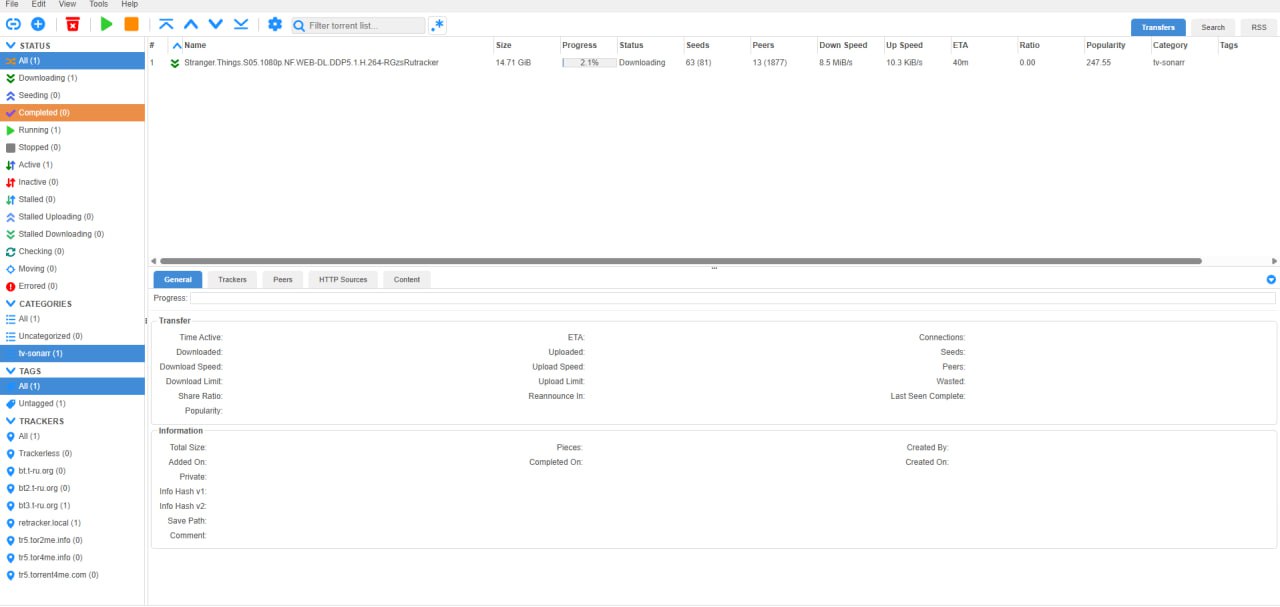Click the add torrent link icon
Screen dimensions: 1280x607
tap(14, 24)
